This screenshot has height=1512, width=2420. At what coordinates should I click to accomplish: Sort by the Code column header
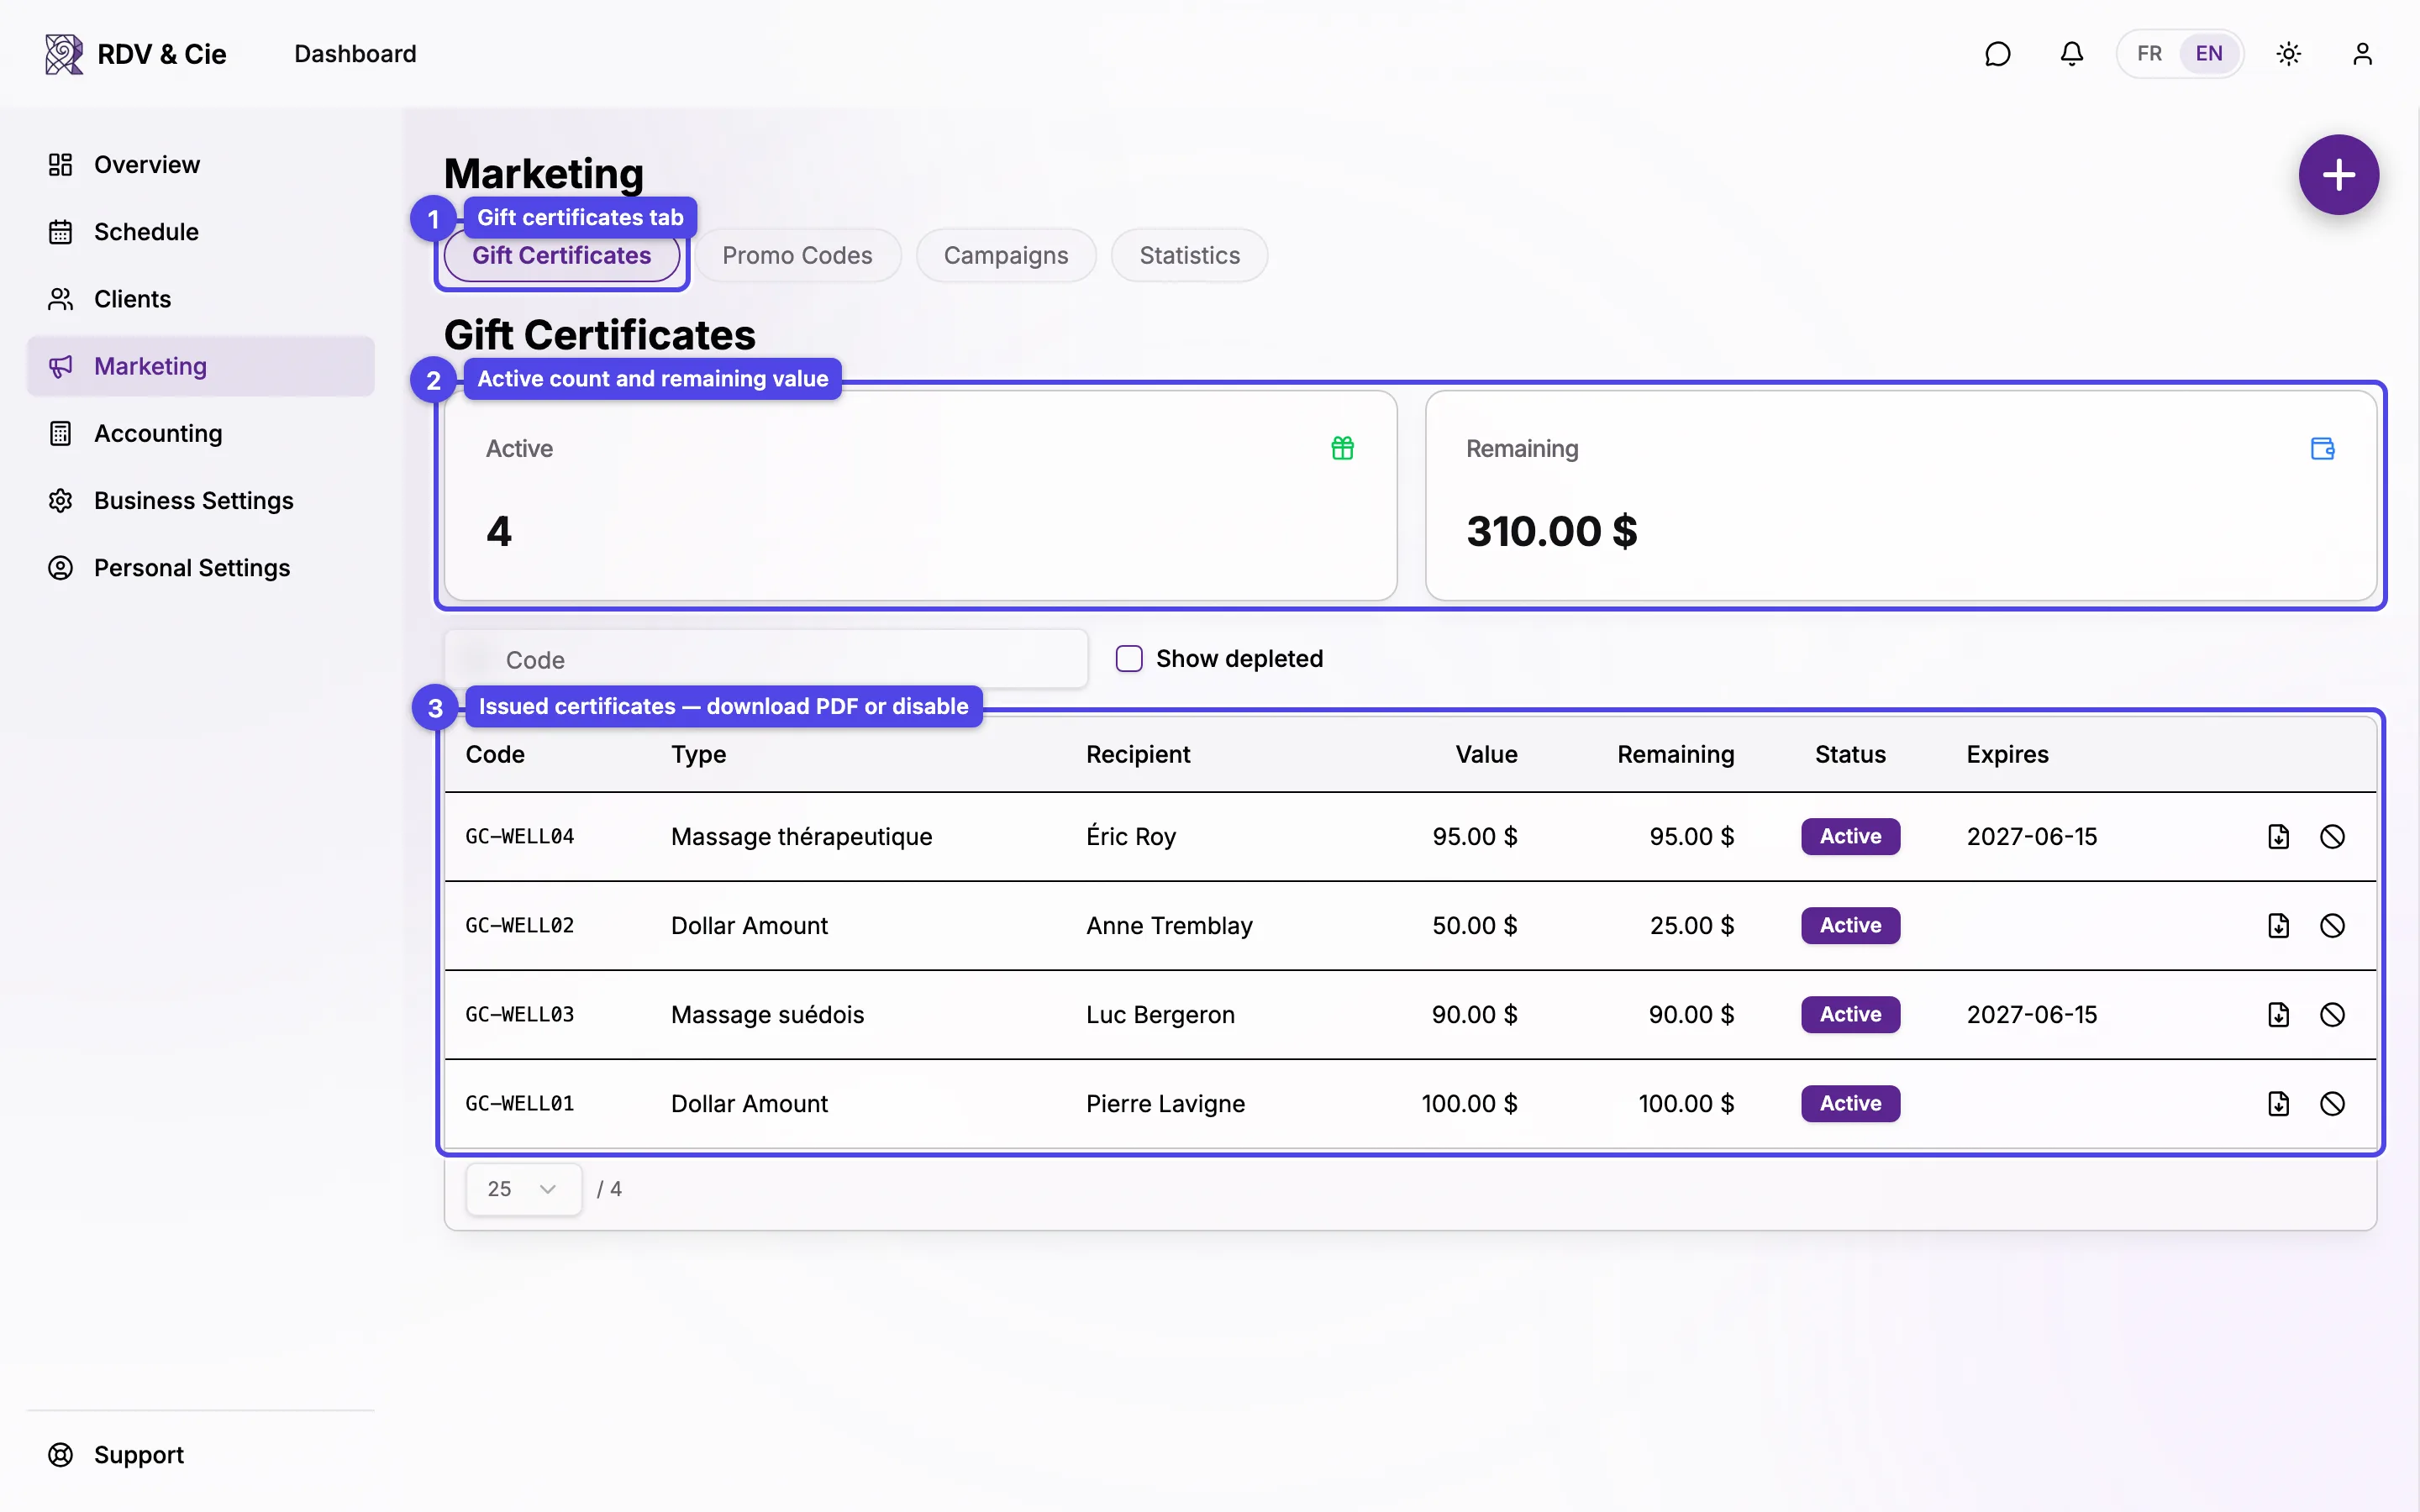495,755
